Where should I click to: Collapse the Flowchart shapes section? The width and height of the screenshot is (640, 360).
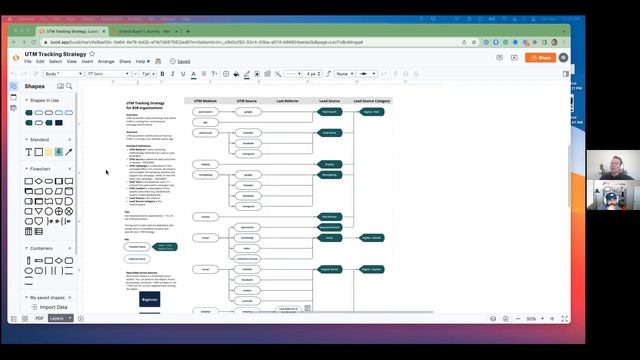coord(27,169)
